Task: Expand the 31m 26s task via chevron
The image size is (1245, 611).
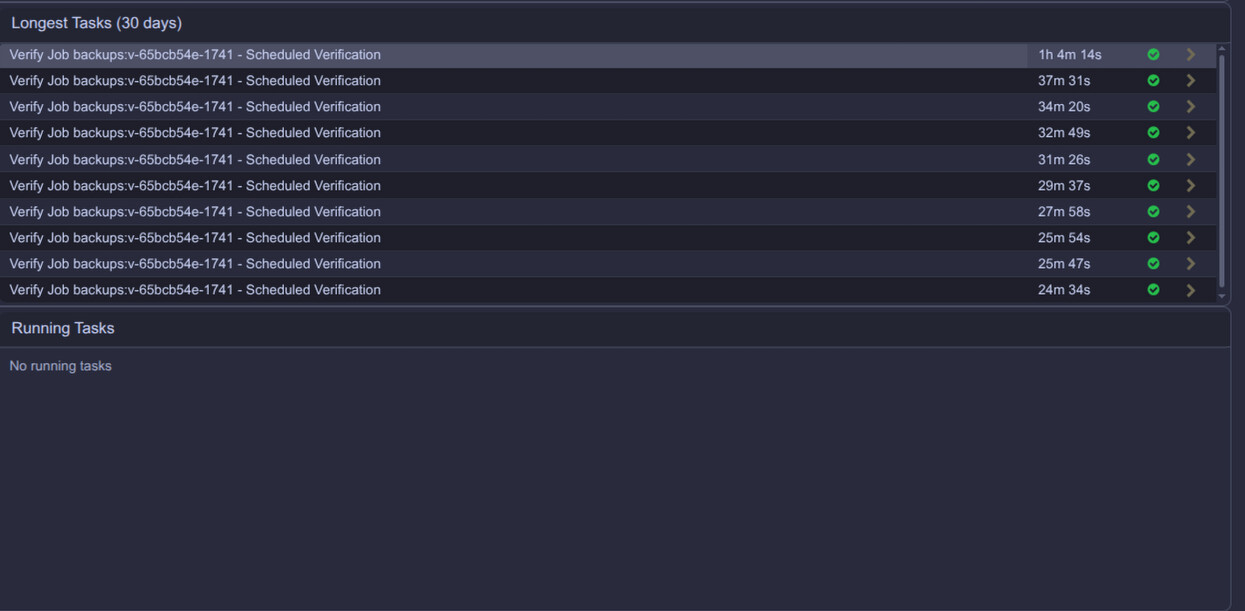Action: coord(1190,160)
